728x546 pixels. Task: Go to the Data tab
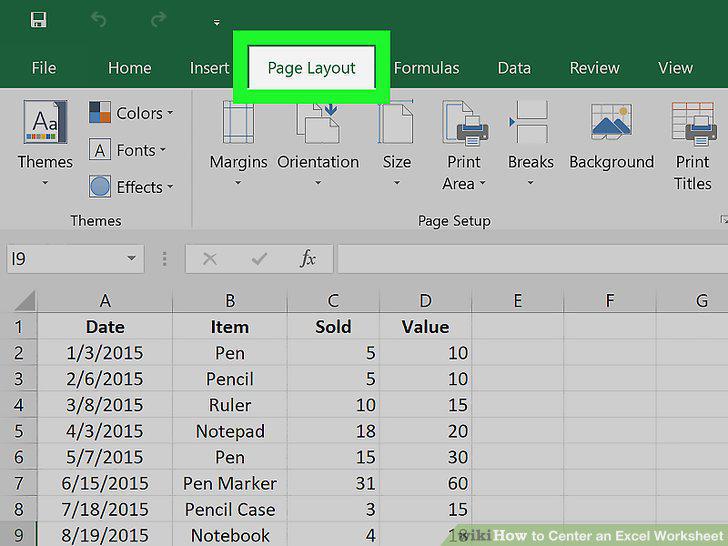pos(514,68)
